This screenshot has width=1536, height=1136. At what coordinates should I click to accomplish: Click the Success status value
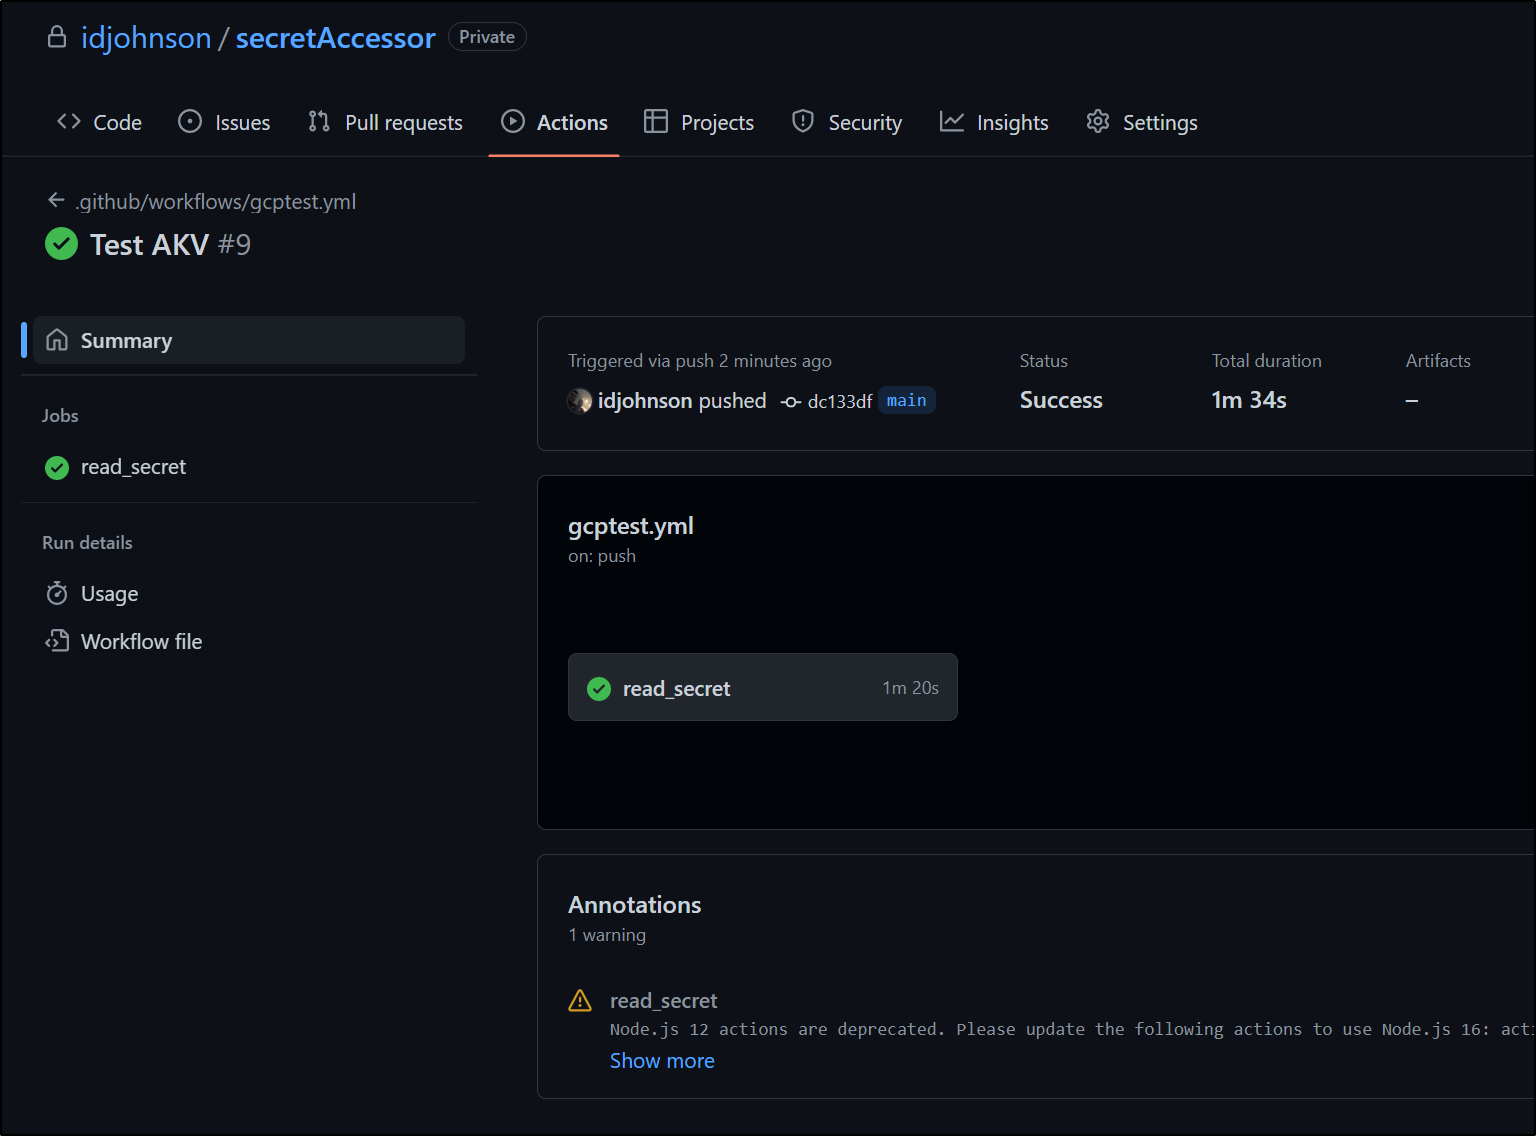pos(1061,400)
